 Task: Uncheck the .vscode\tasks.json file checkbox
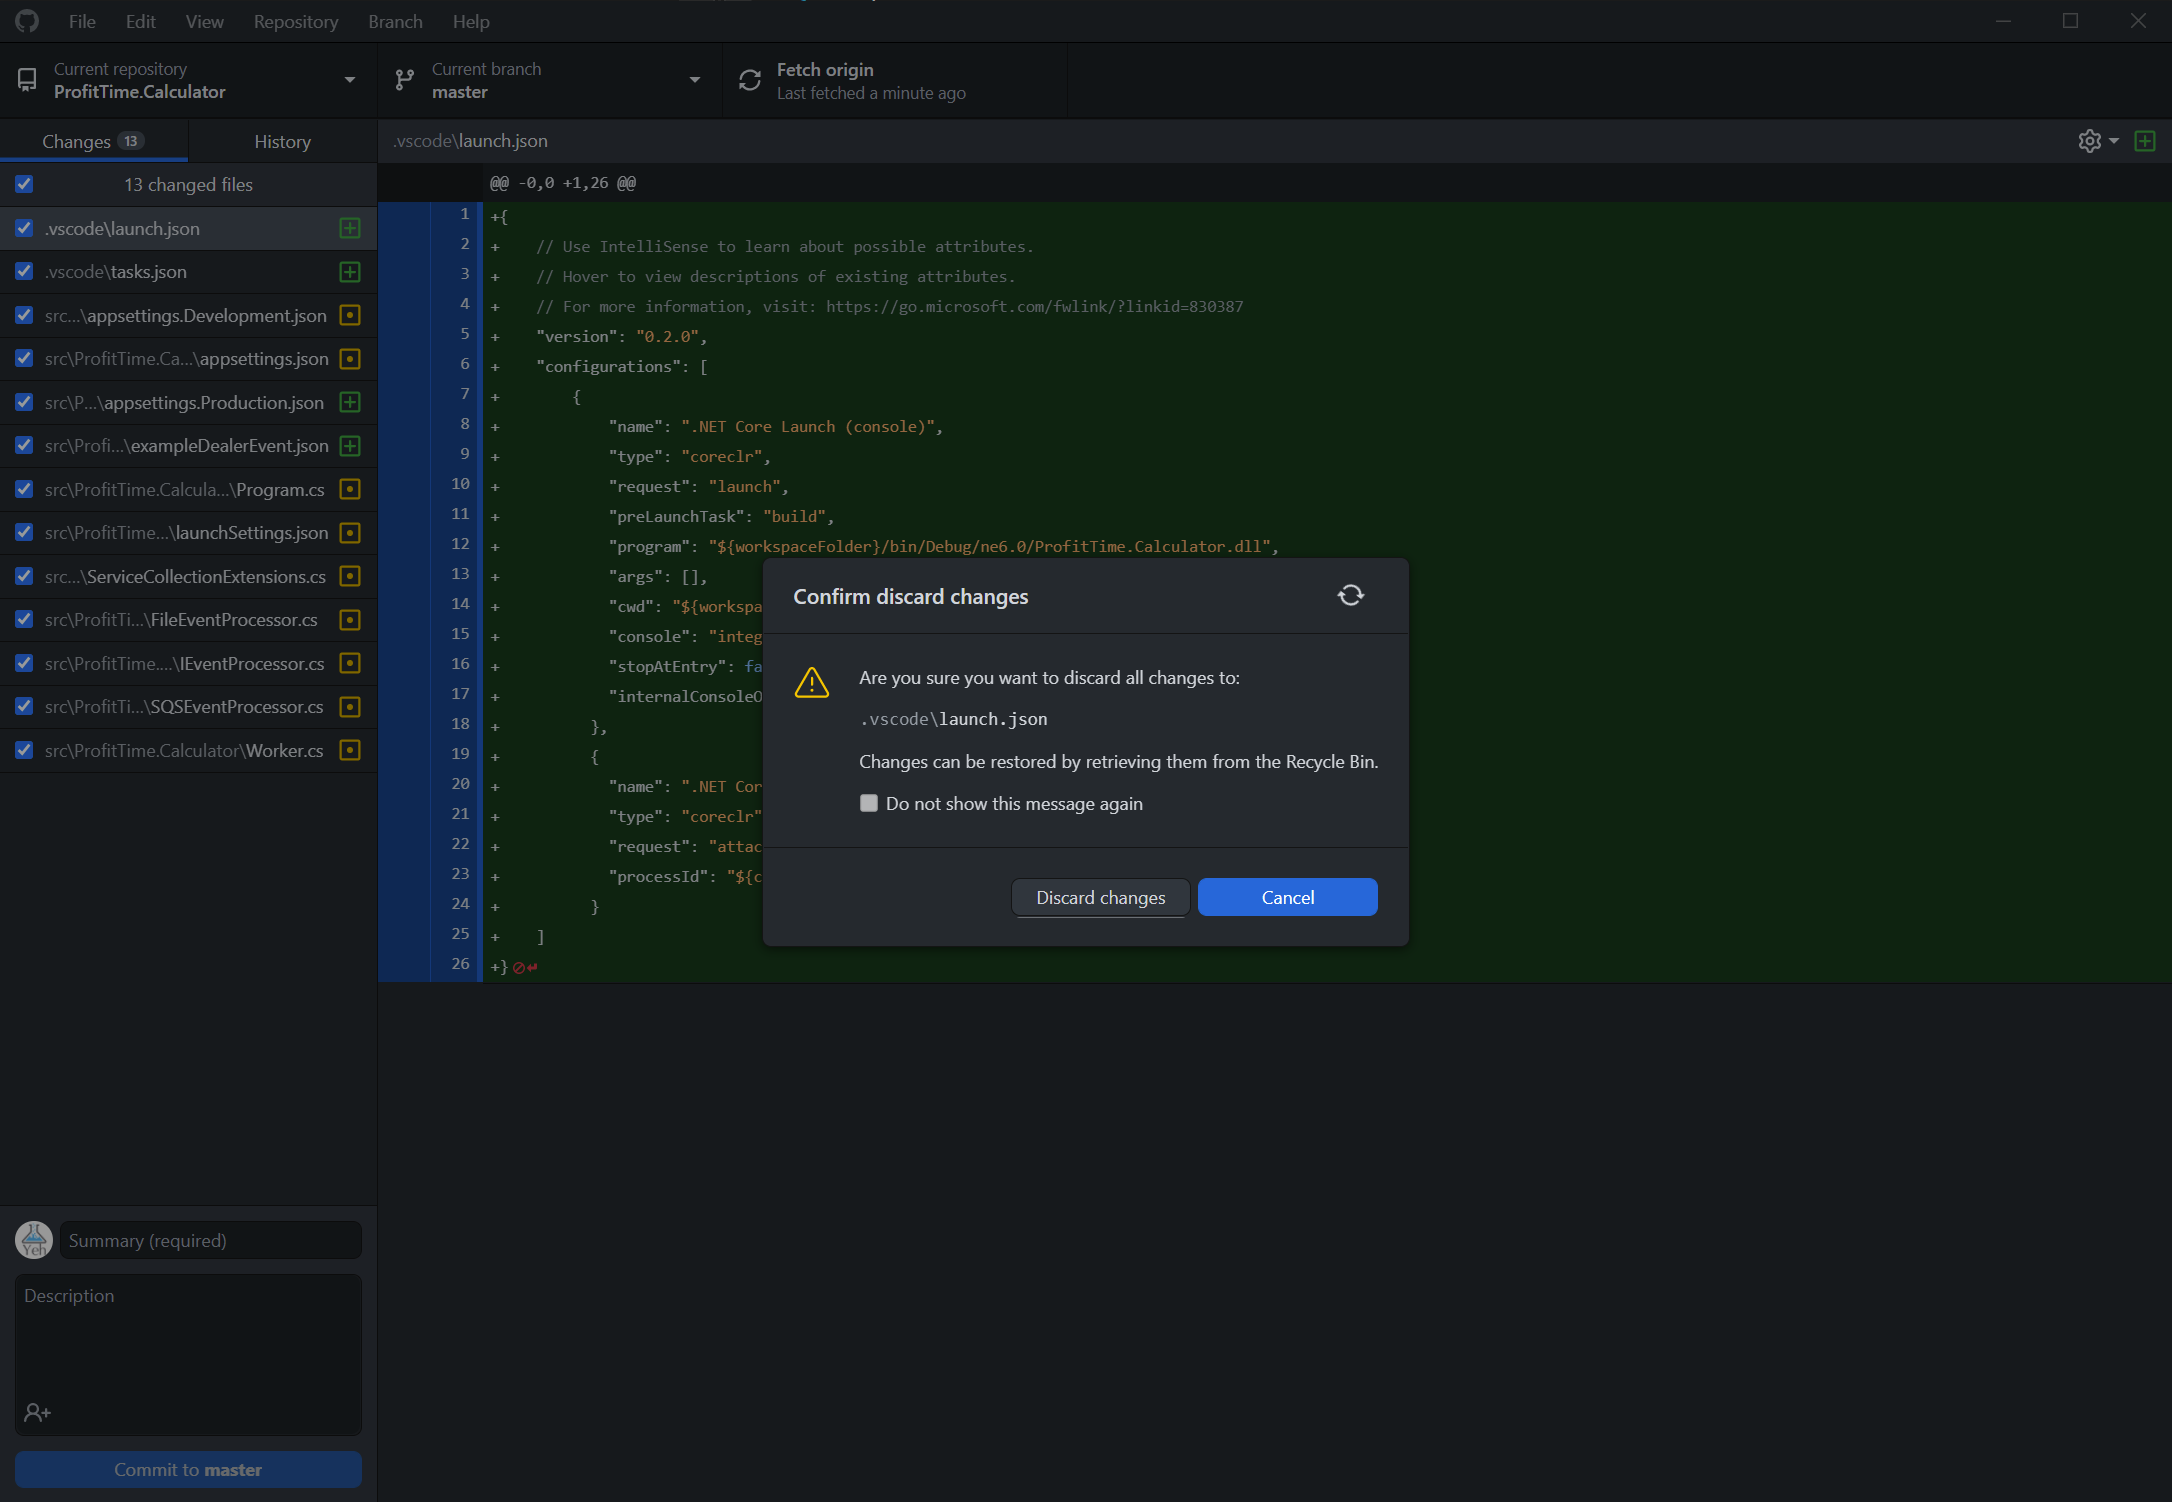[x=24, y=271]
